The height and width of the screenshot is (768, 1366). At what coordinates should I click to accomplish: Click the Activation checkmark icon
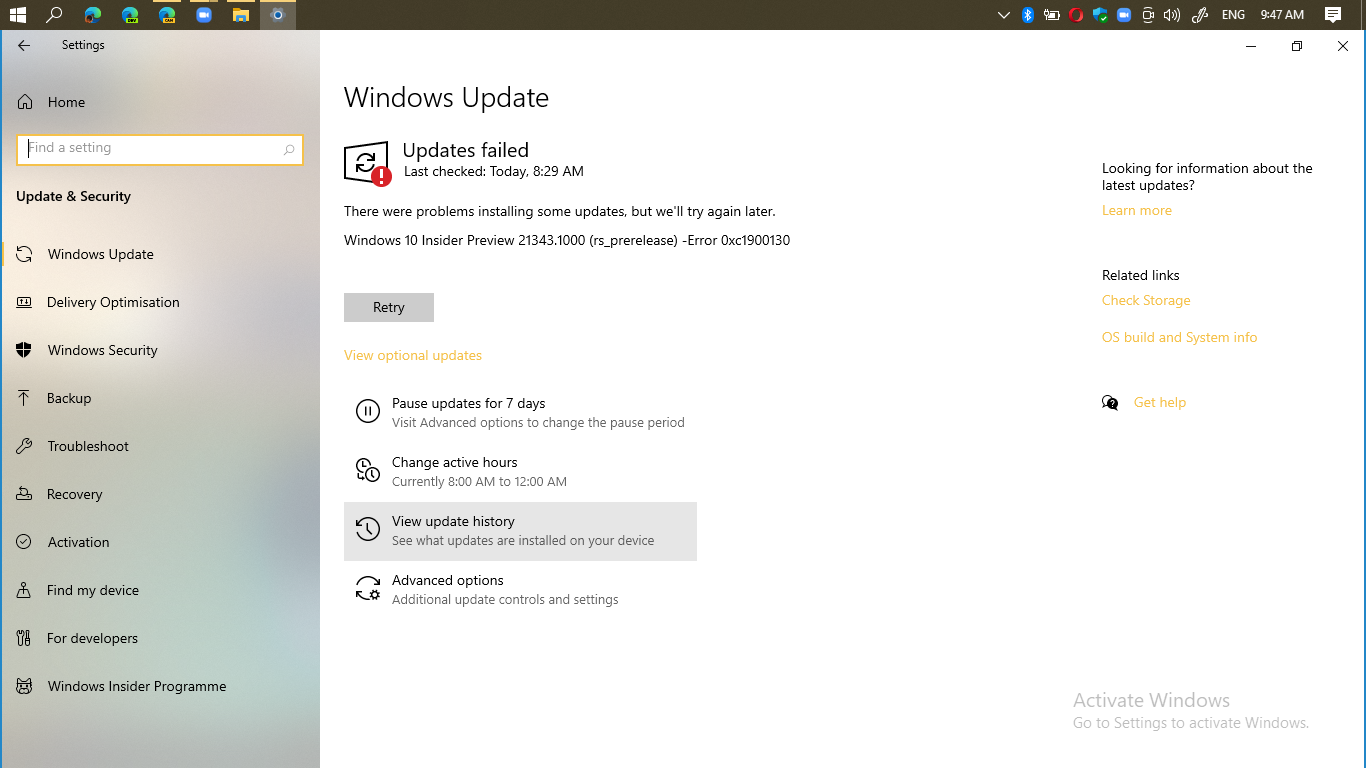pos(25,542)
